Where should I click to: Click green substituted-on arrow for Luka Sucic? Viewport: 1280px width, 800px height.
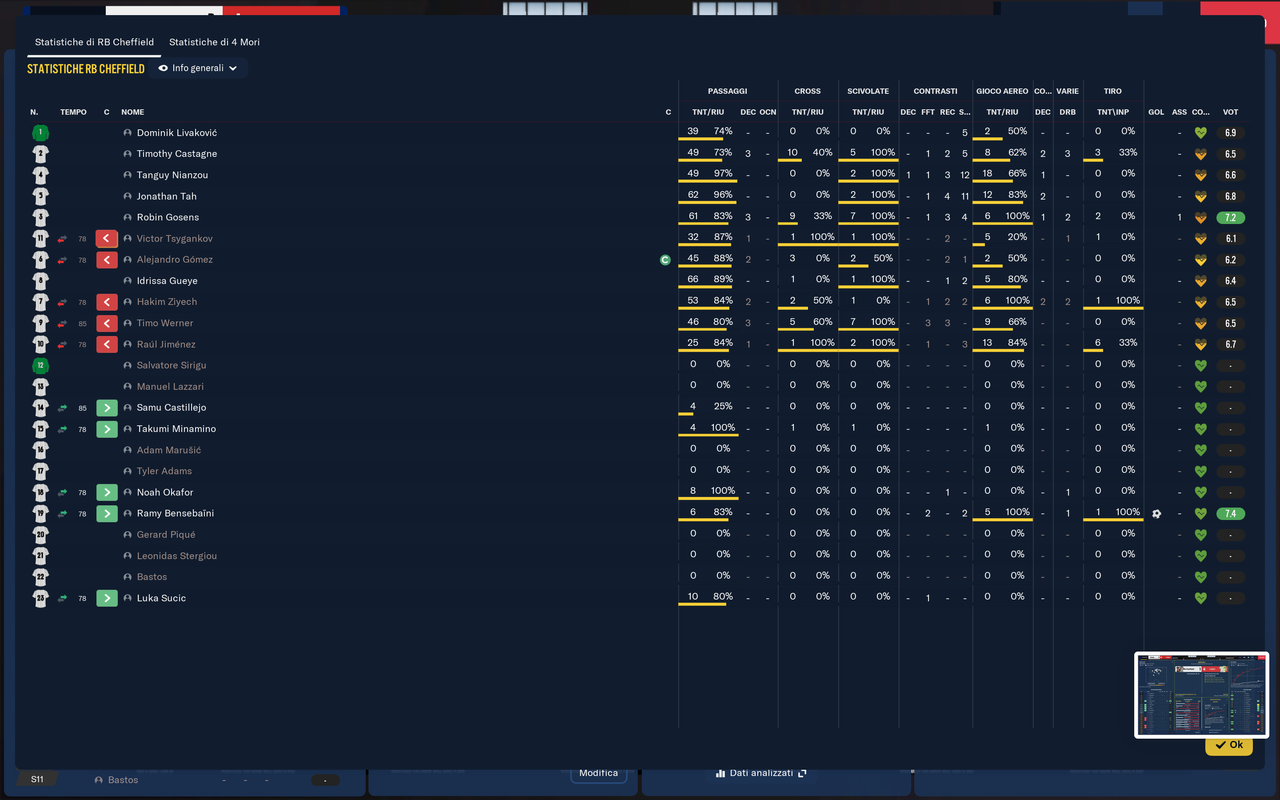coord(107,598)
